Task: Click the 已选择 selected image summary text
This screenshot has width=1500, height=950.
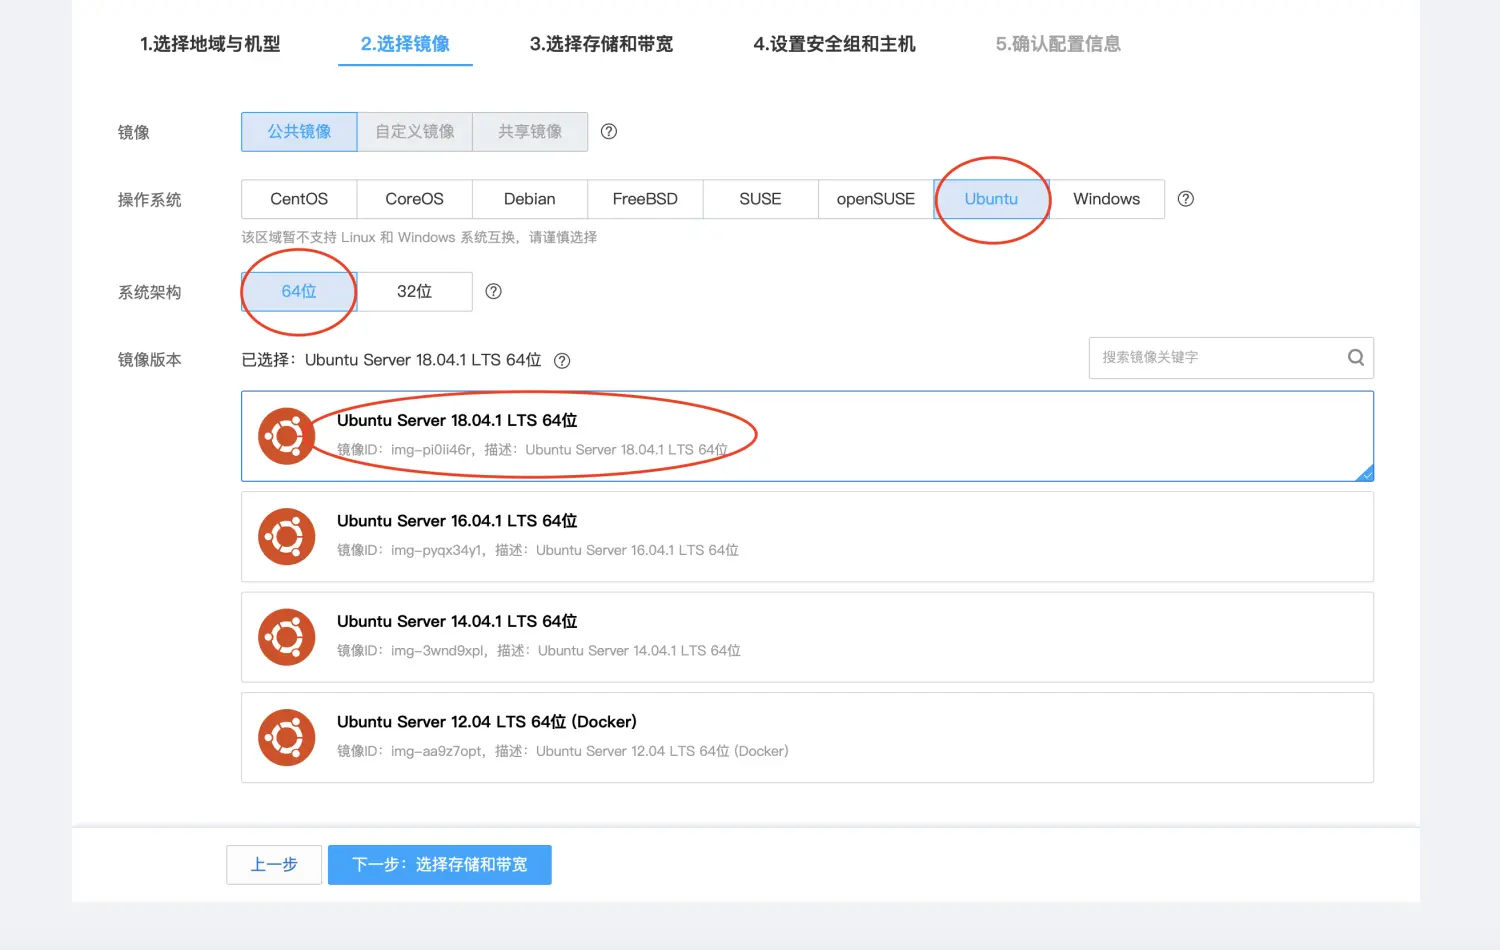Action: click(x=391, y=360)
